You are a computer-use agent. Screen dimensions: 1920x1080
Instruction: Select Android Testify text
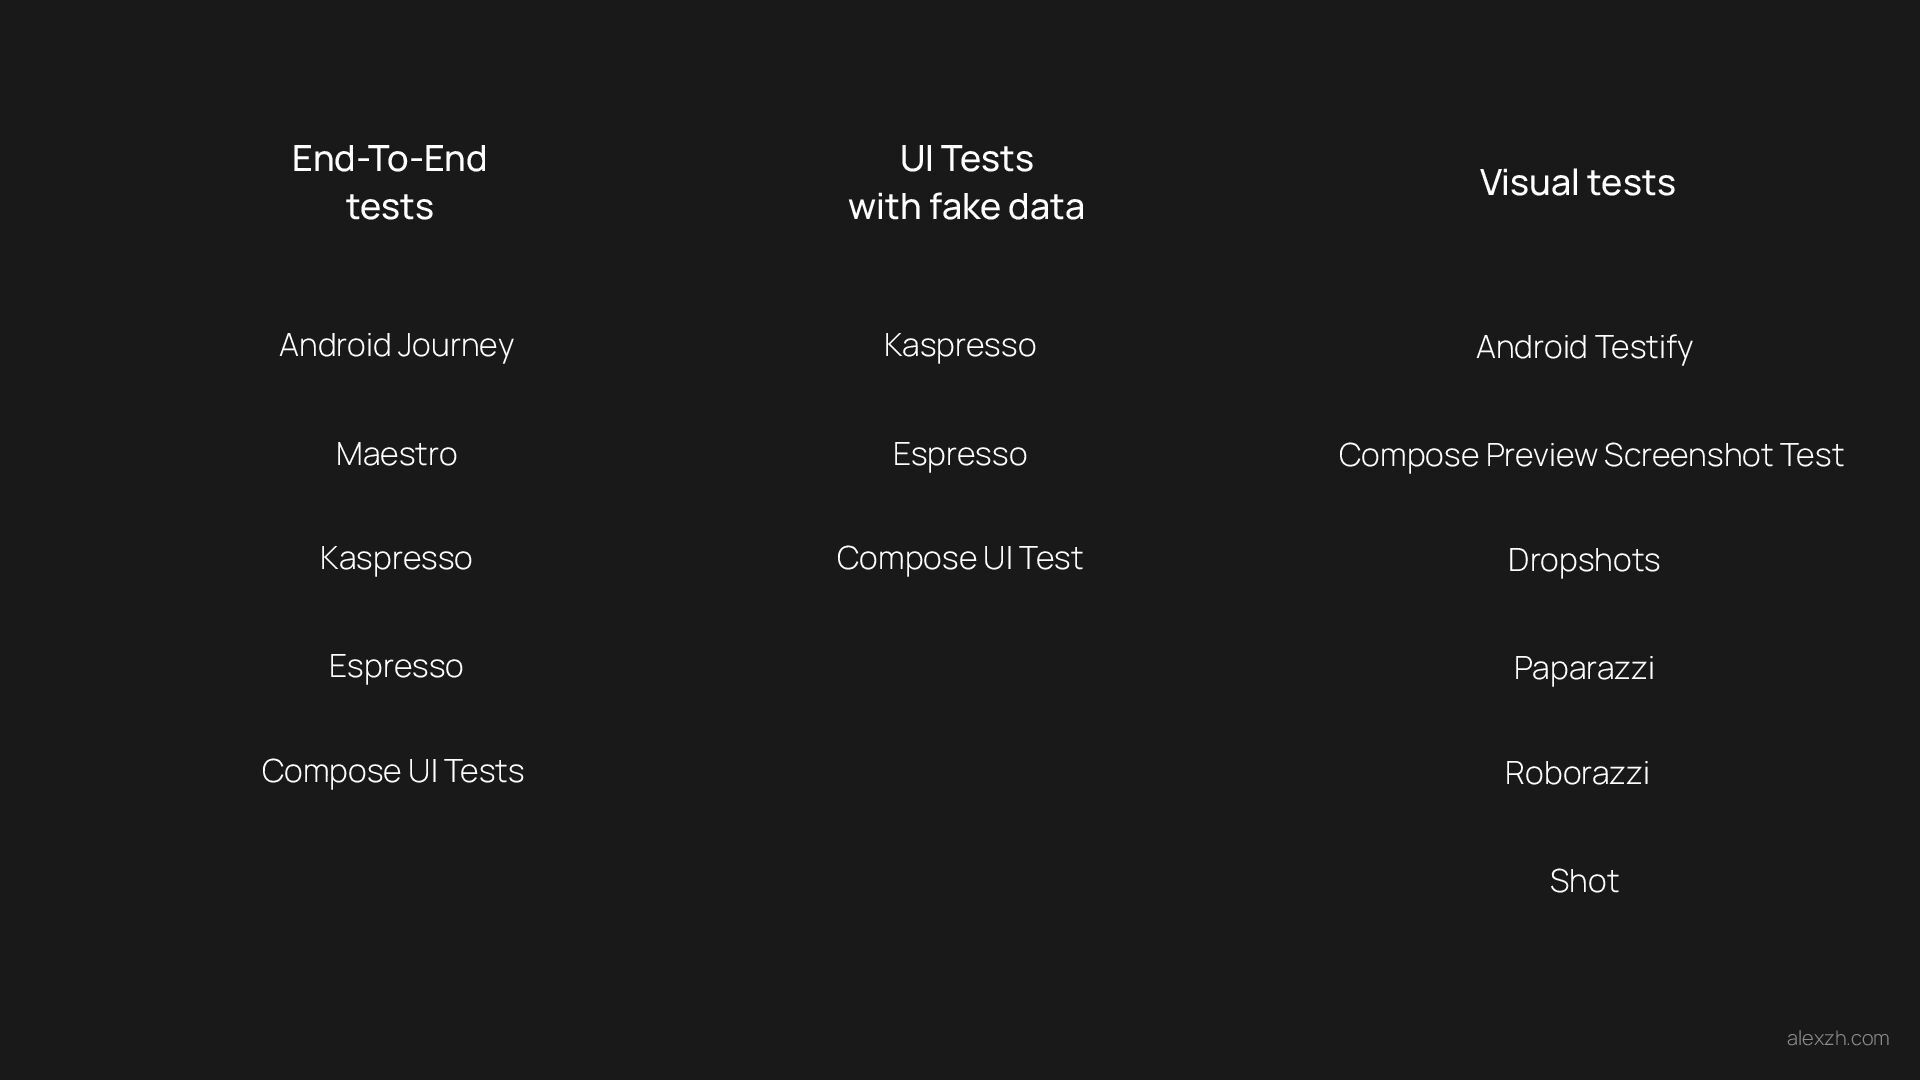click(1584, 347)
